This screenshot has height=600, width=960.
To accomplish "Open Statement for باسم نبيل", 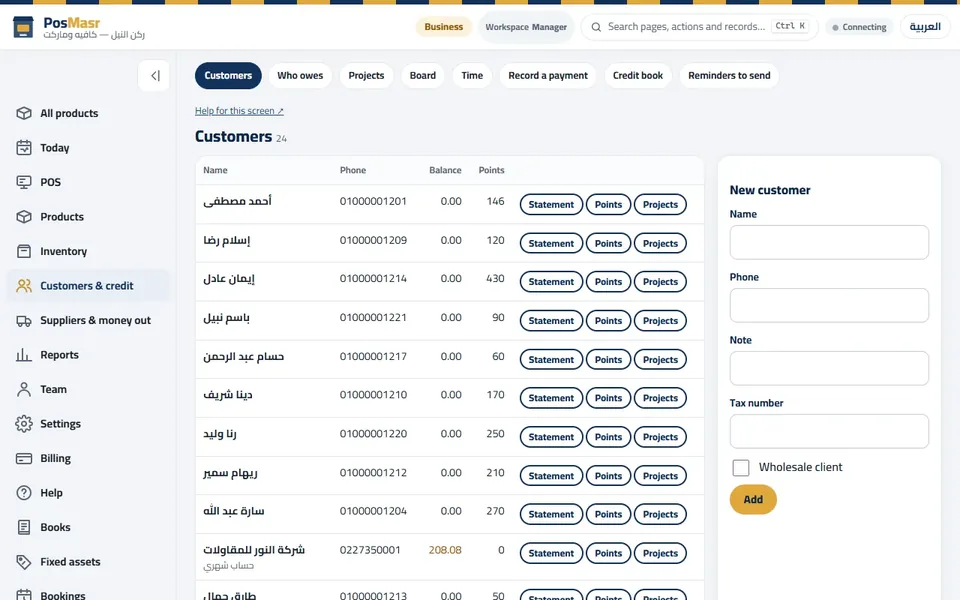I will 551,321.
